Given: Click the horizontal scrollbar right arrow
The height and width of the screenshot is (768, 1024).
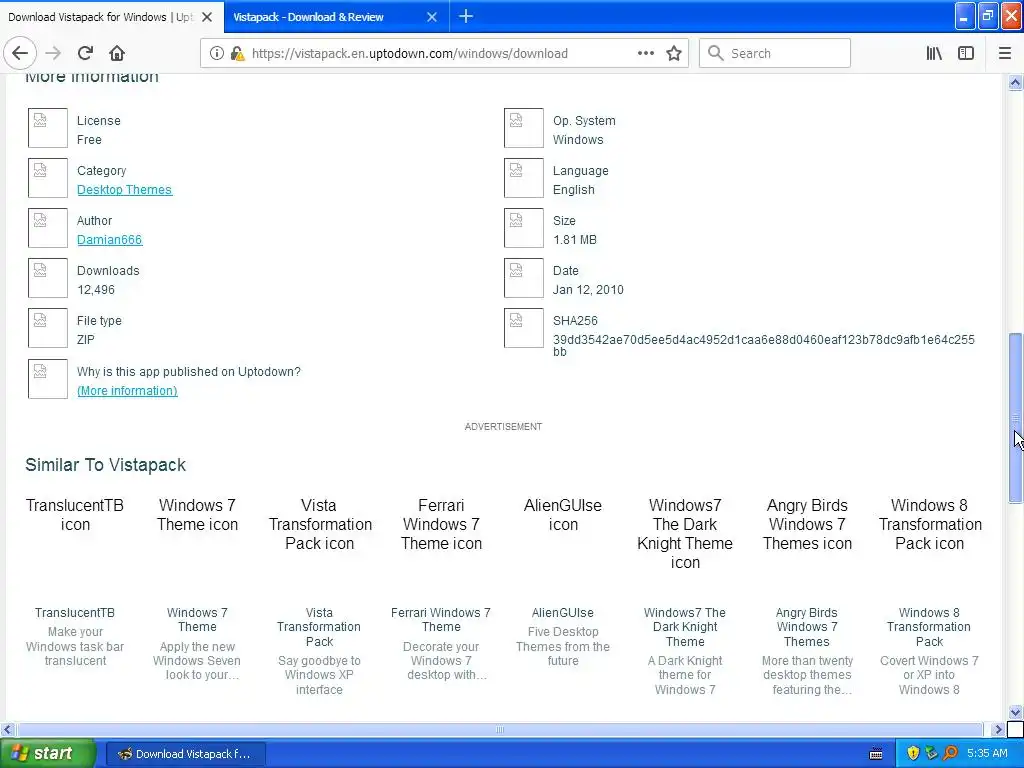Looking at the screenshot, I should click(x=998, y=729).
